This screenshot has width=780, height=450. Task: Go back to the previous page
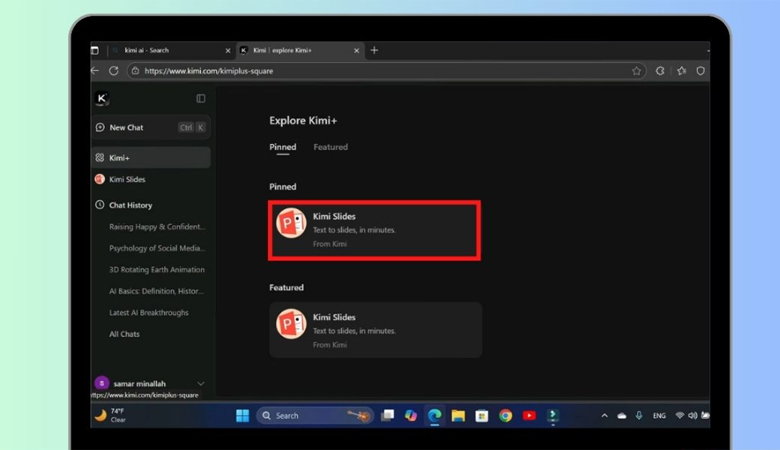[95, 71]
